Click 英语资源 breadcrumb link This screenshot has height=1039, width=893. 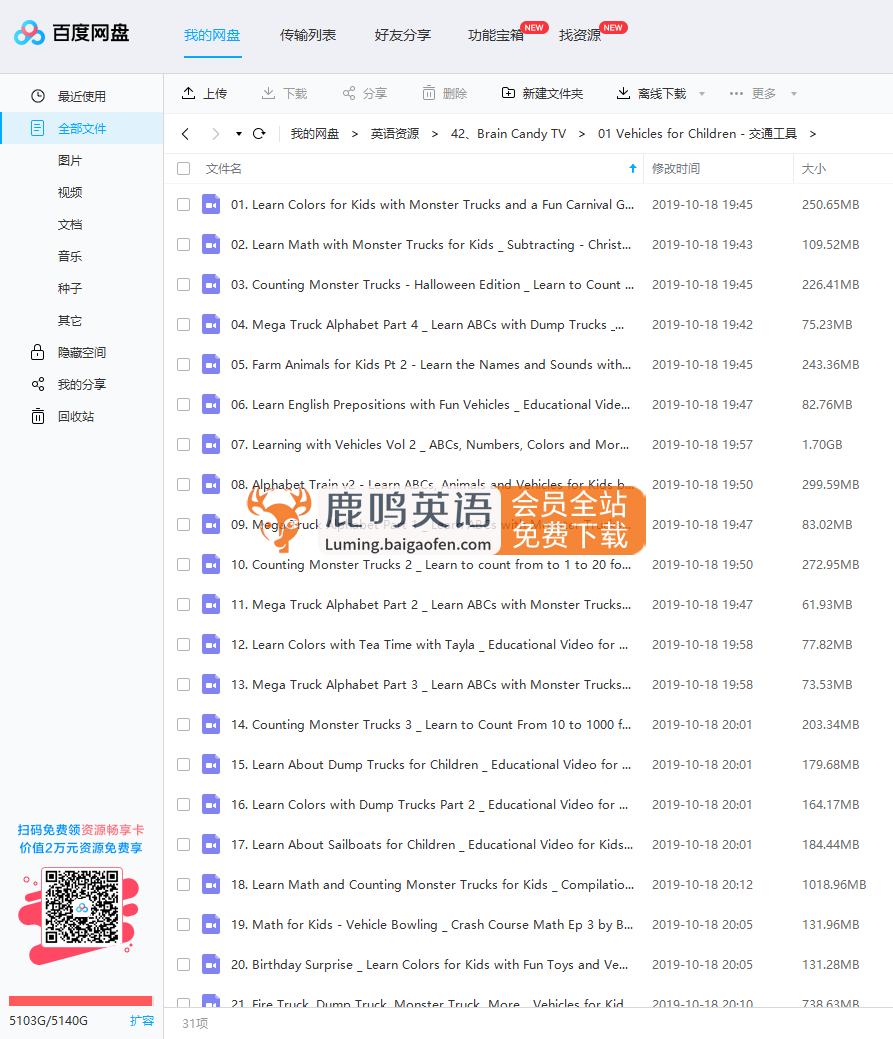click(395, 134)
